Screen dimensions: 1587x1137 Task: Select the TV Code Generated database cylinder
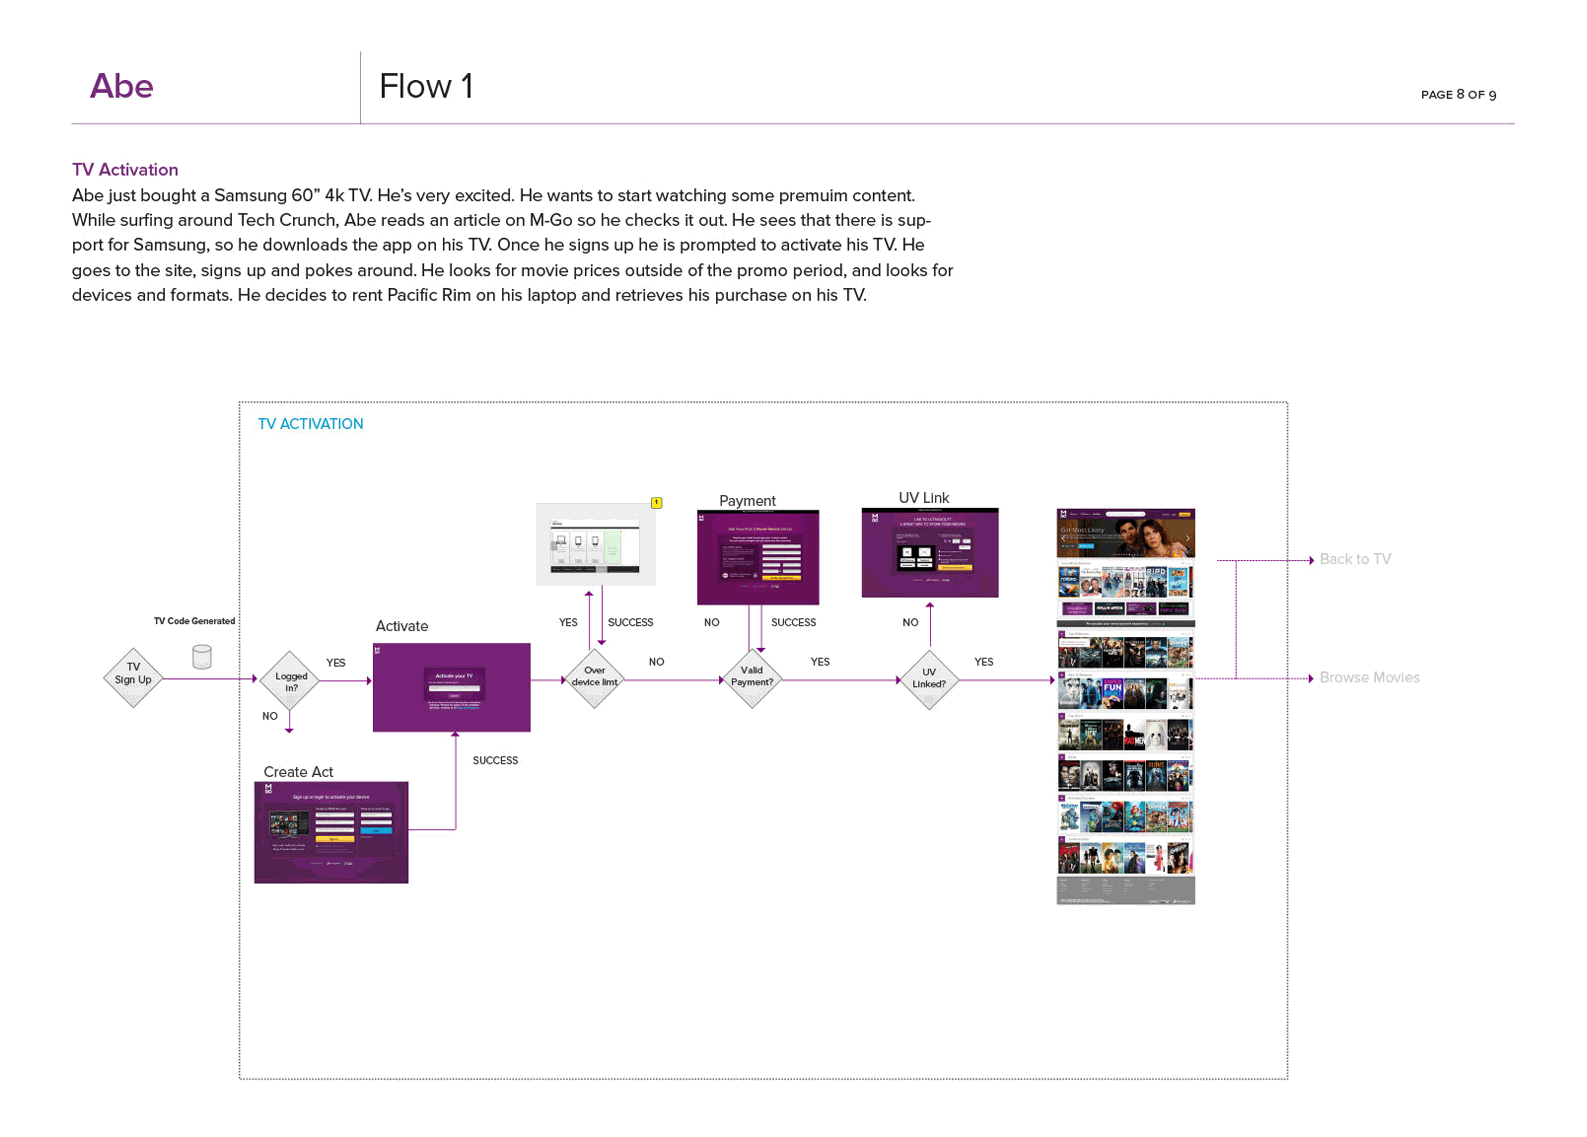[x=201, y=656]
